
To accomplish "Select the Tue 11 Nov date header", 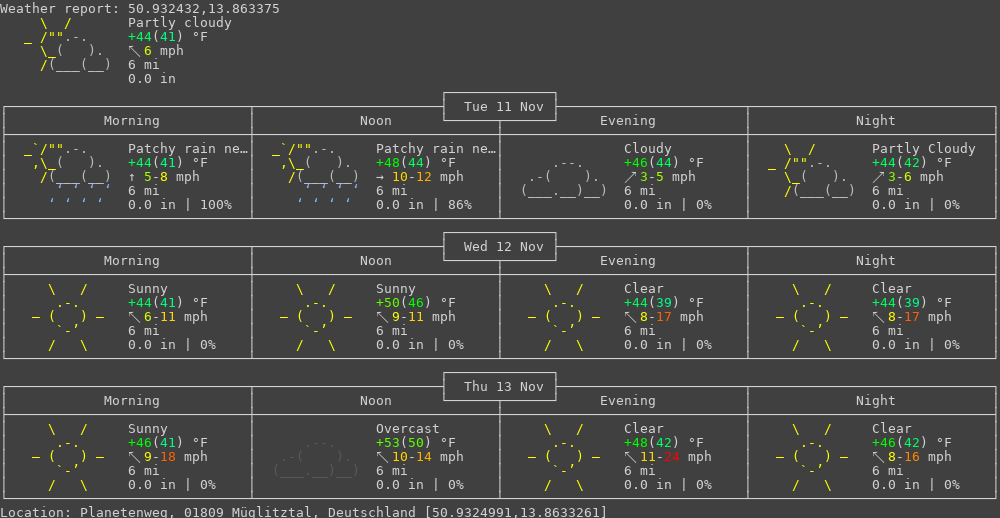I will tap(500, 107).
